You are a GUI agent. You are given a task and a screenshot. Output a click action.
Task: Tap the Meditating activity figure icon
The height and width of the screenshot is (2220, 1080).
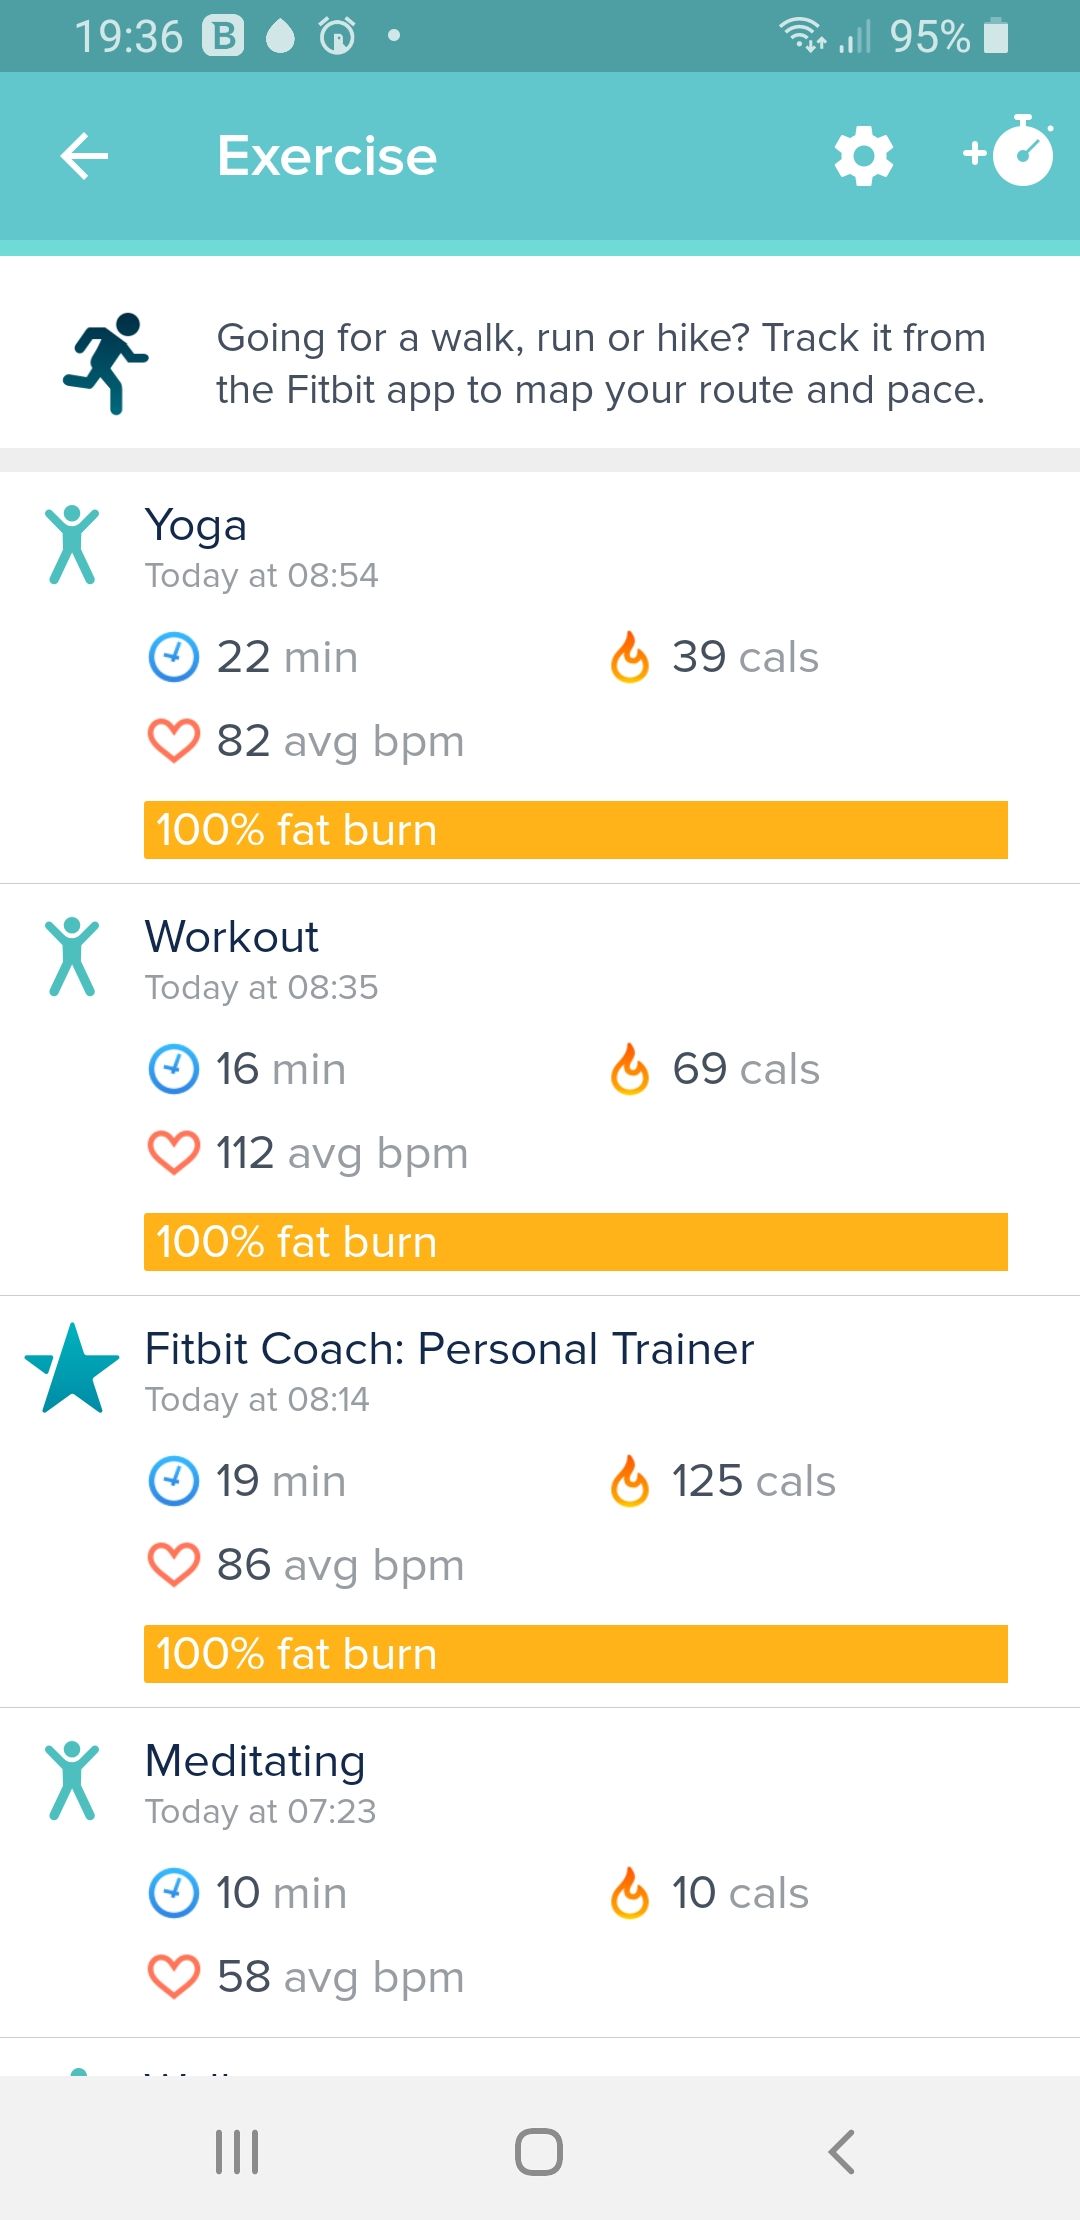(x=72, y=1781)
